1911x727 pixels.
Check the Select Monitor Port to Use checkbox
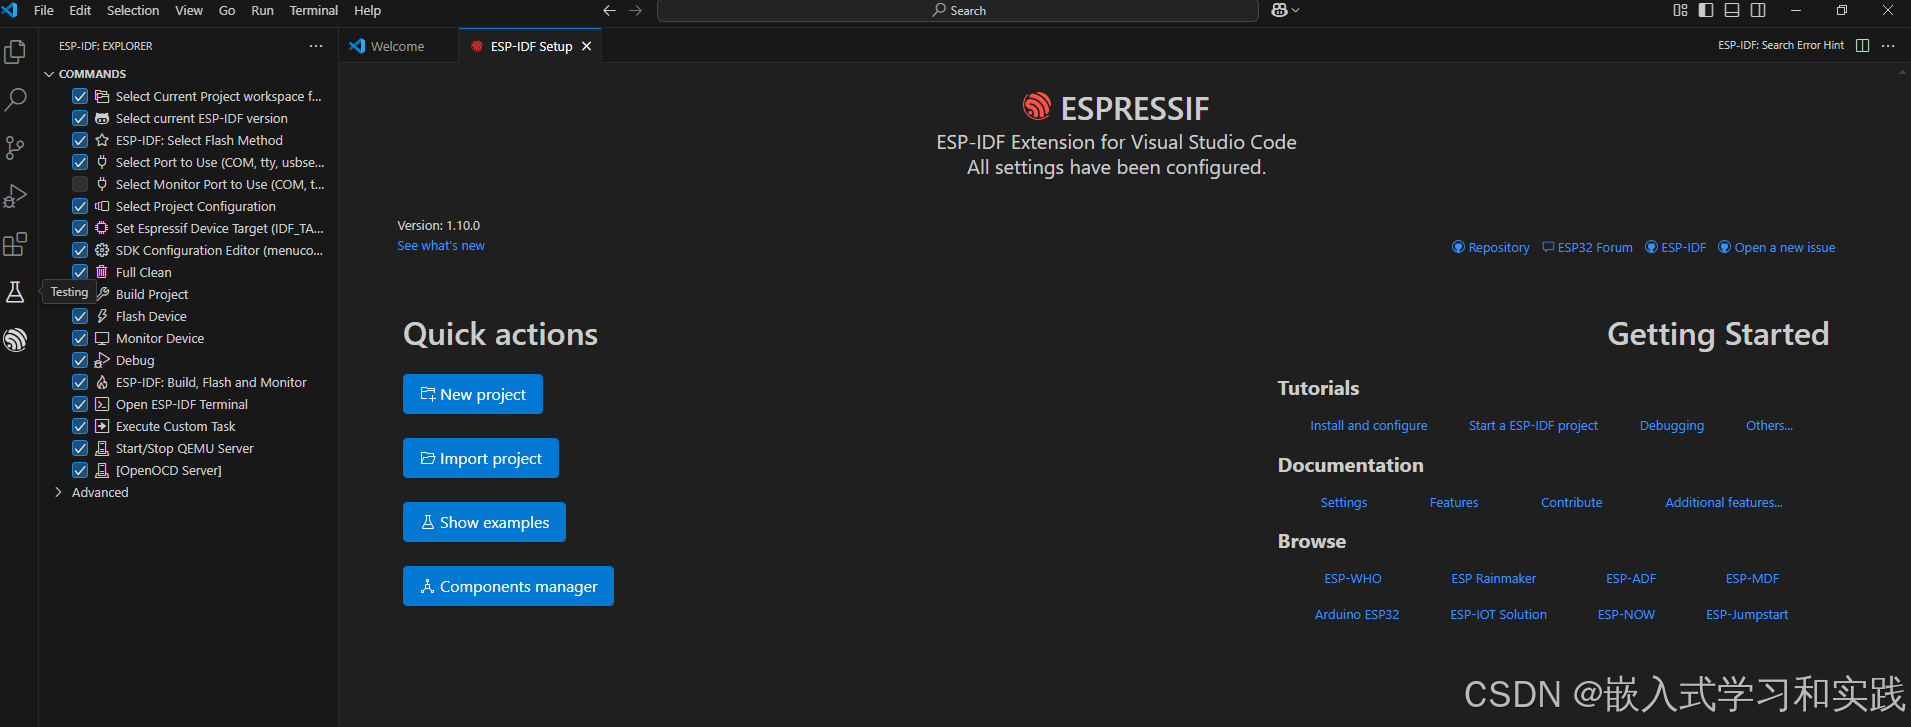click(x=80, y=184)
